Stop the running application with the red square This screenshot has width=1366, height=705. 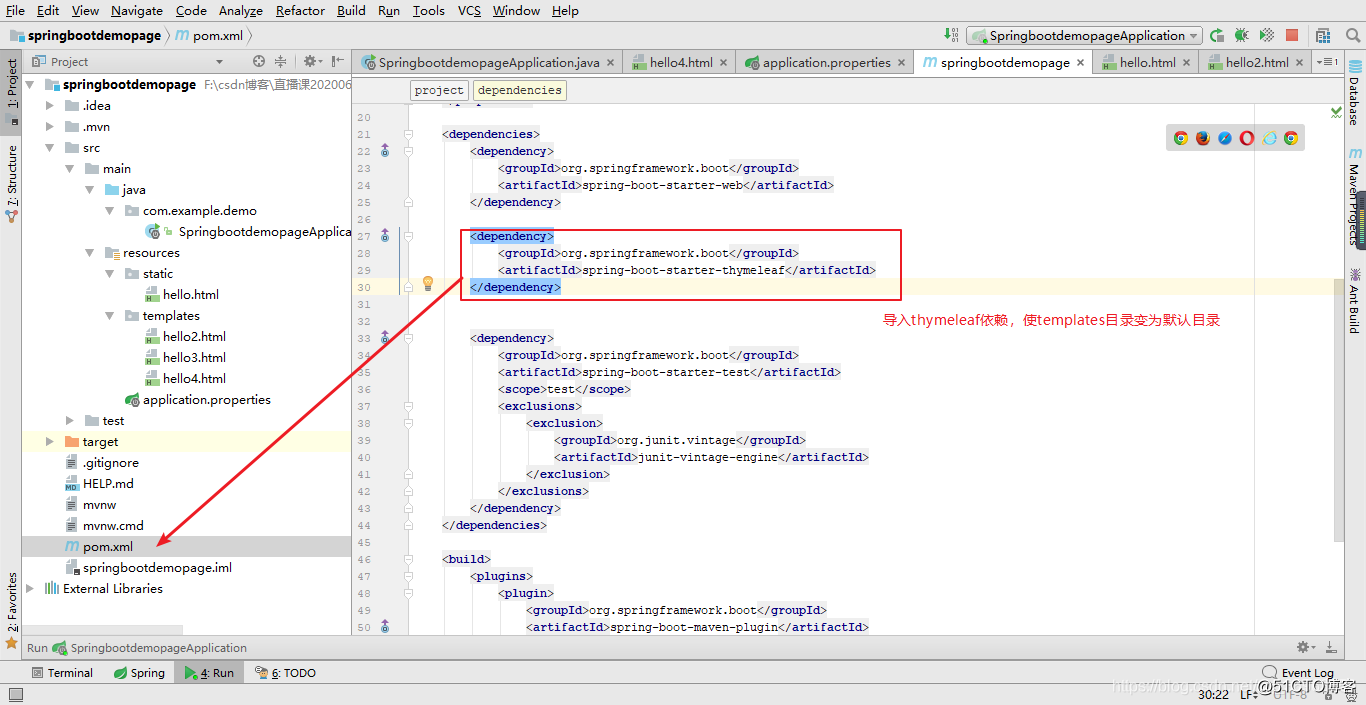tap(1292, 35)
